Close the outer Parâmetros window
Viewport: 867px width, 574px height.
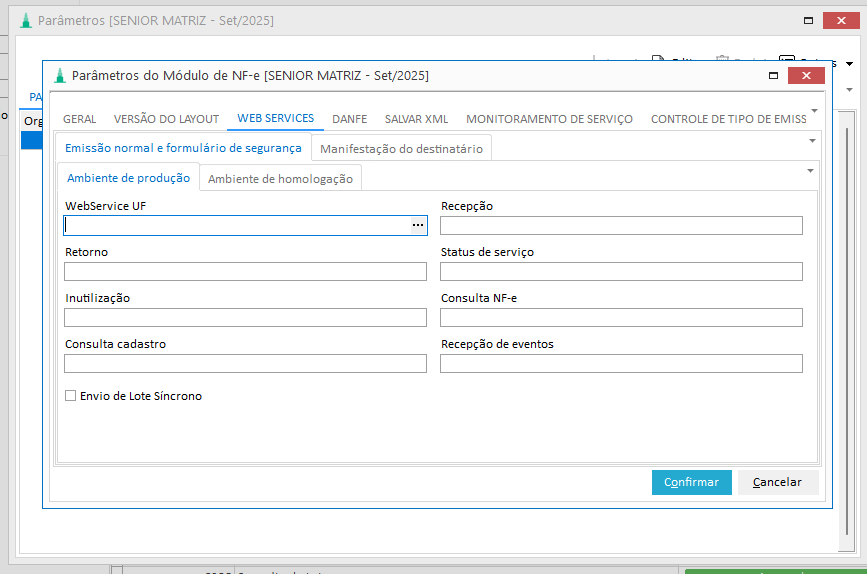coord(841,20)
